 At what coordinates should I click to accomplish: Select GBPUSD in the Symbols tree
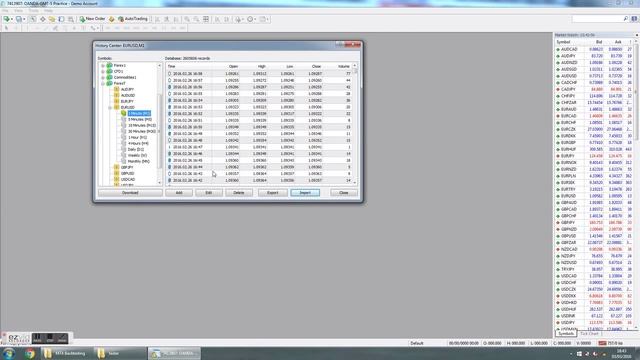tap(128, 173)
